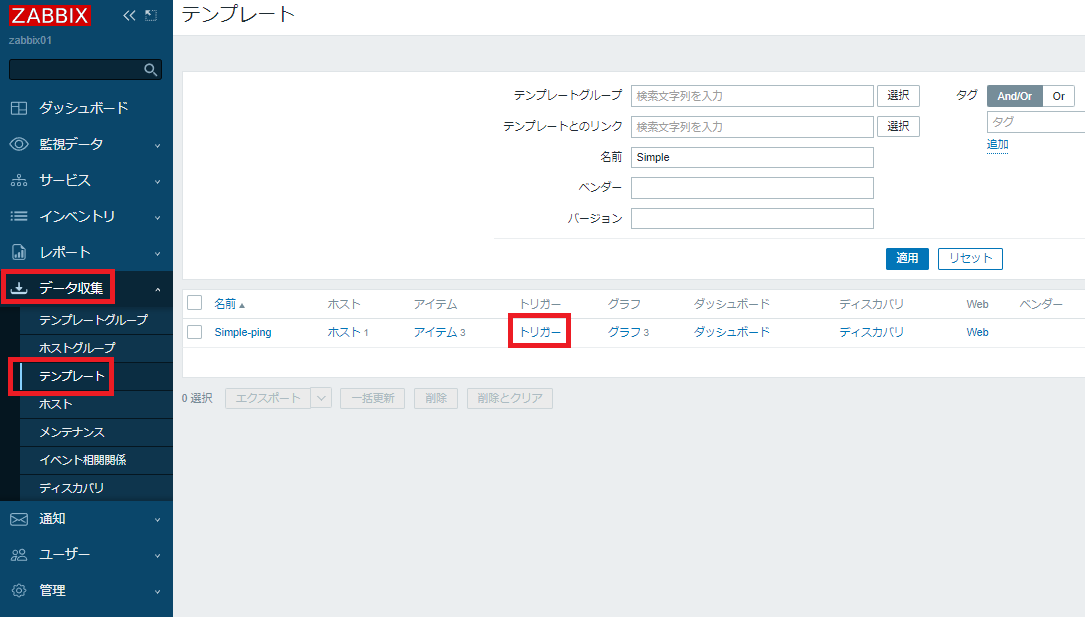Switch the tag filter to Or mode
The width and height of the screenshot is (1085, 617).
(x=1059, y=95)
